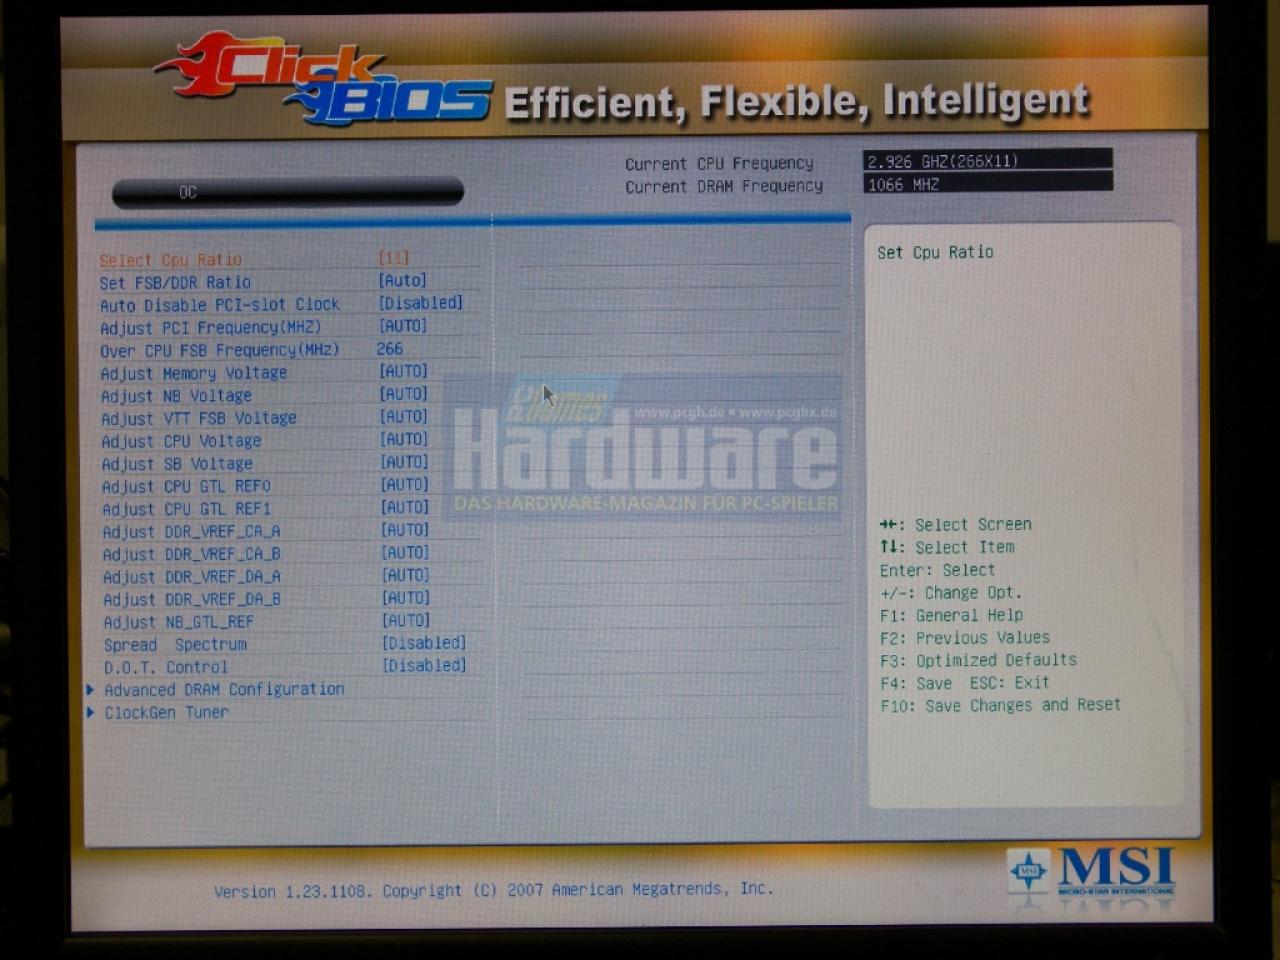Select Adjust CPU GTL REF1 row
This screenshot has height=960, width=1280.
(186, 510)
